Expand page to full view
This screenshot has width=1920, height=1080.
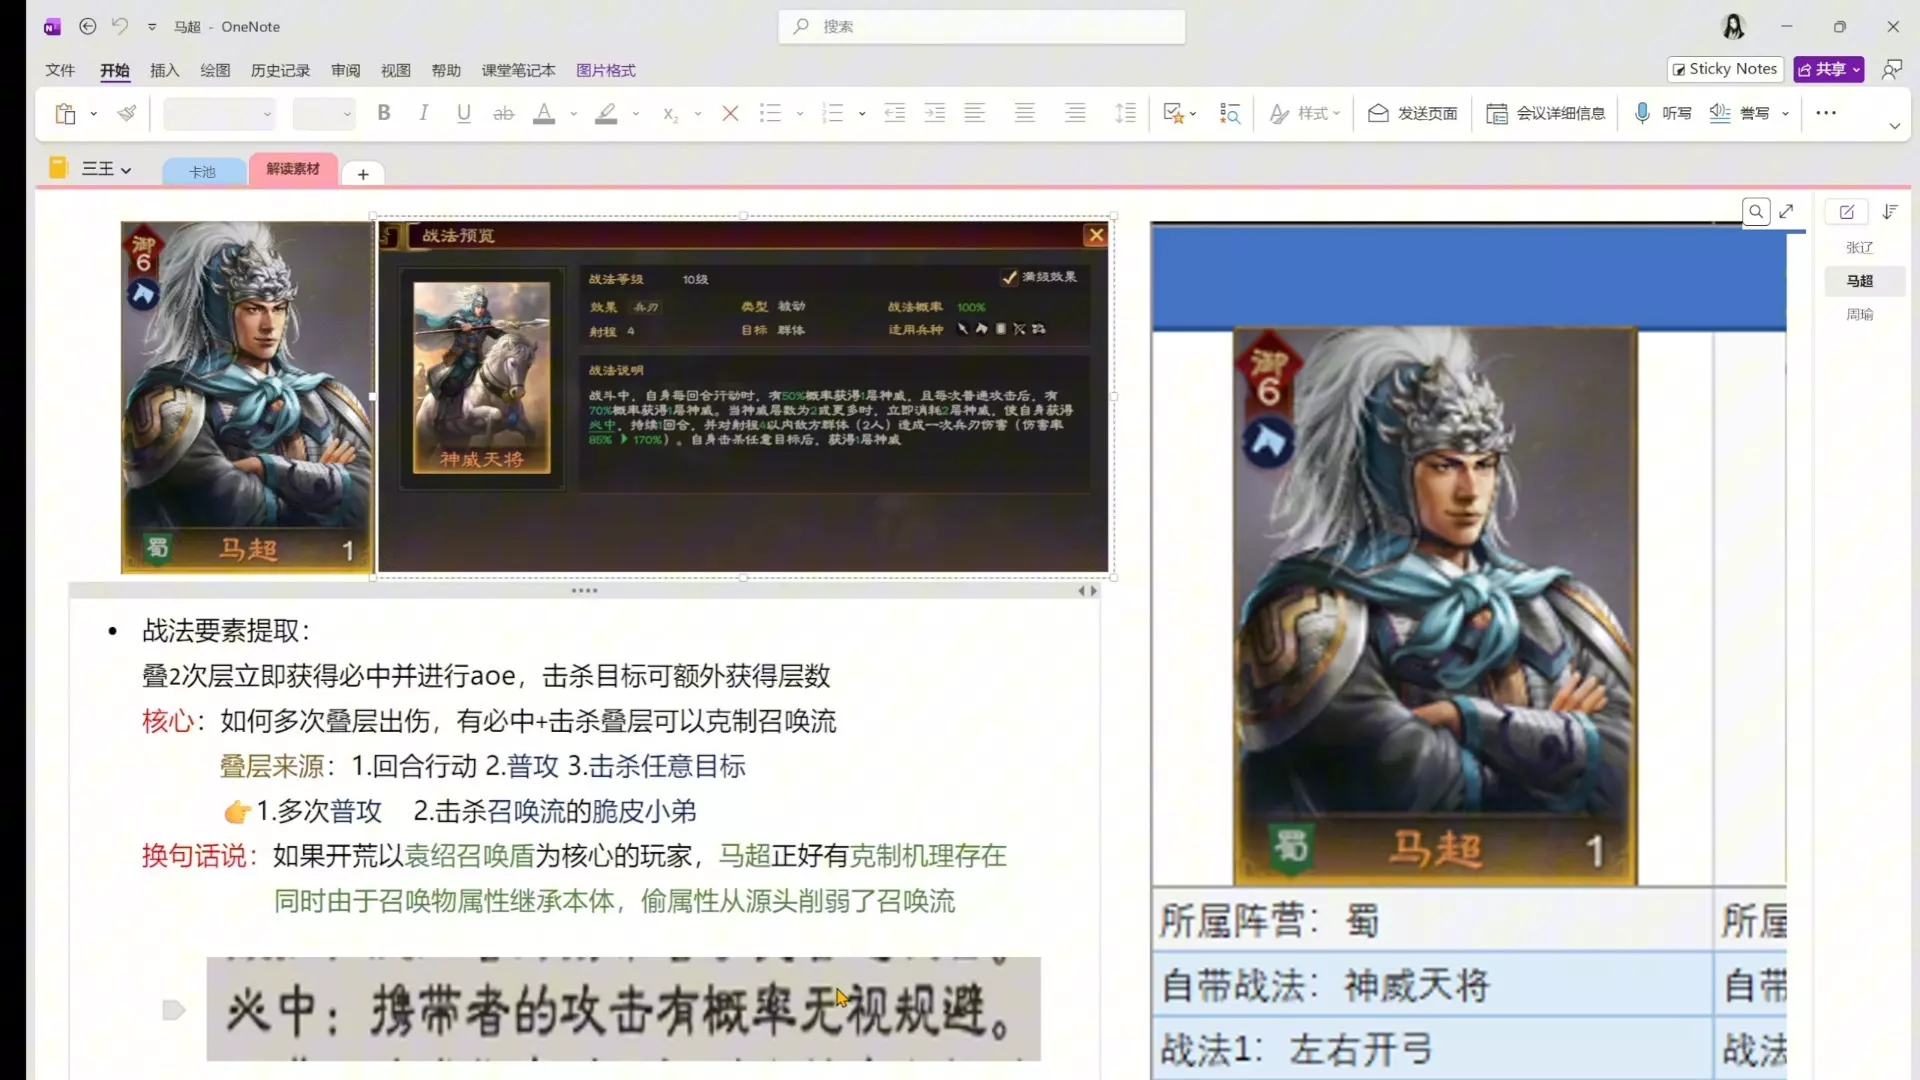coord(1787,211)
